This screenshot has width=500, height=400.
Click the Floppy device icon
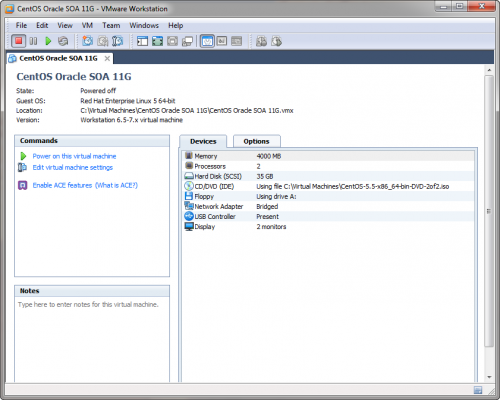[189, 196]
